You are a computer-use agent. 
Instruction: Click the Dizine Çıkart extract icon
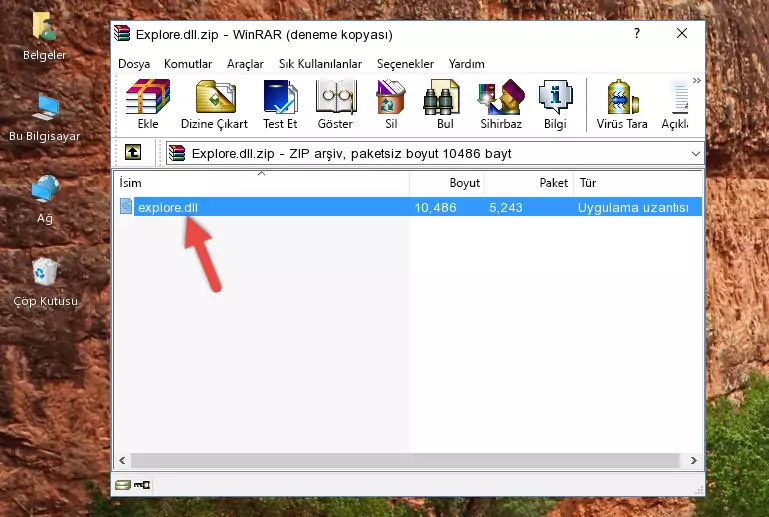point(214,104)
